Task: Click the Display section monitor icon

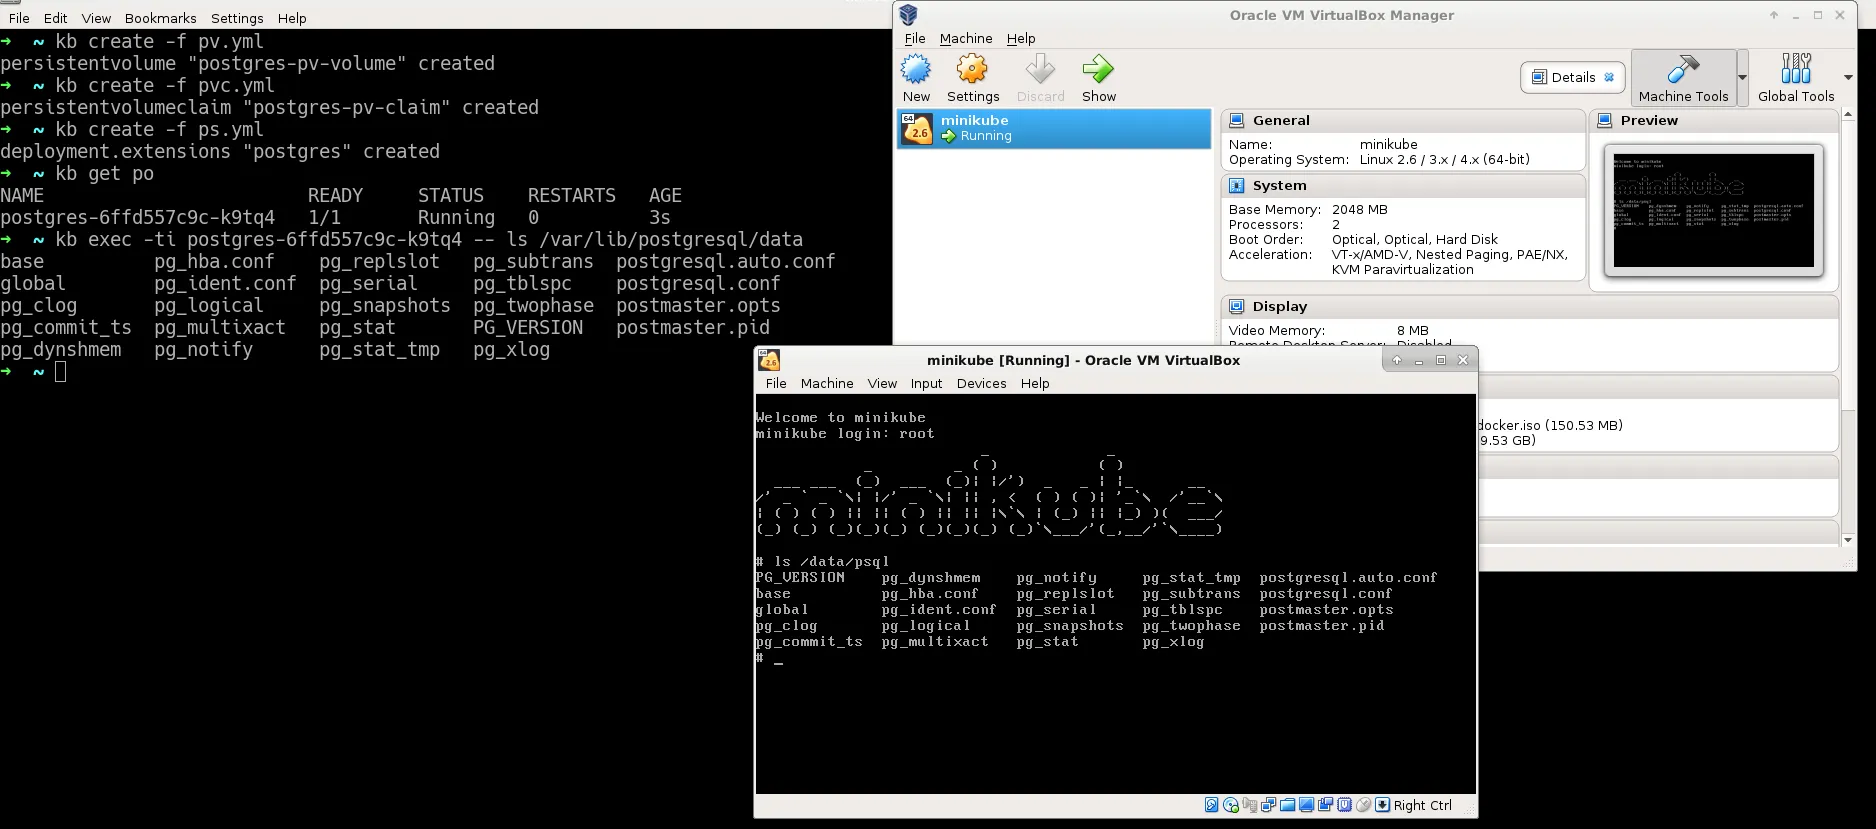Action: coord(1236,307)
